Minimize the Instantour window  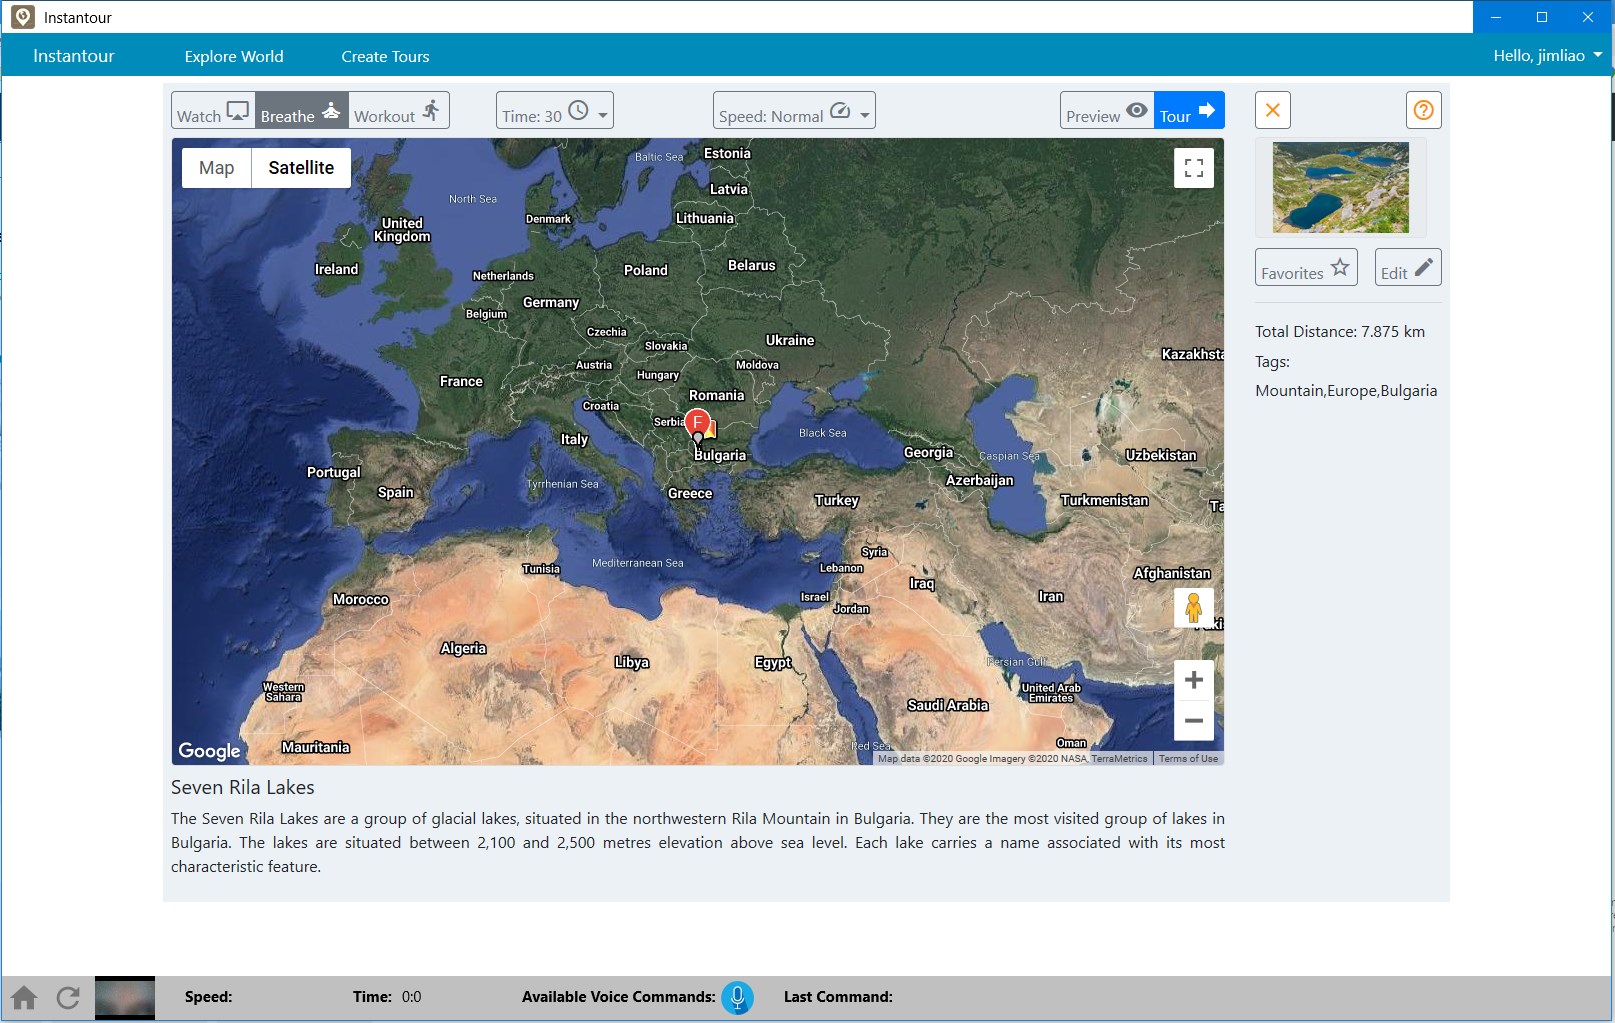click(1496, 17)
